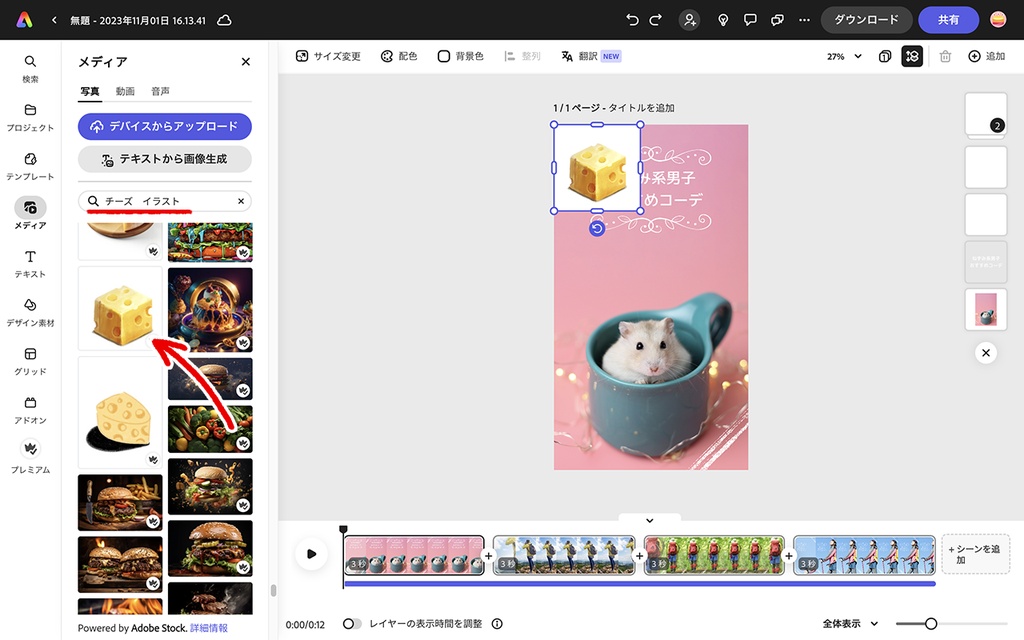This screenshot has width=1024, height=640.
Task: Open テキスト in the left sidebar
Action: click(x=30, y=264)
